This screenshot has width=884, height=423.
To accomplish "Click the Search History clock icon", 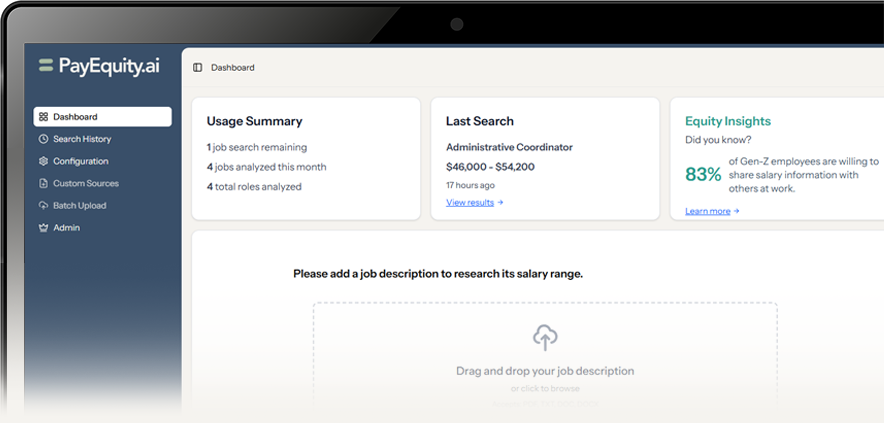I will tap(43, 139).
